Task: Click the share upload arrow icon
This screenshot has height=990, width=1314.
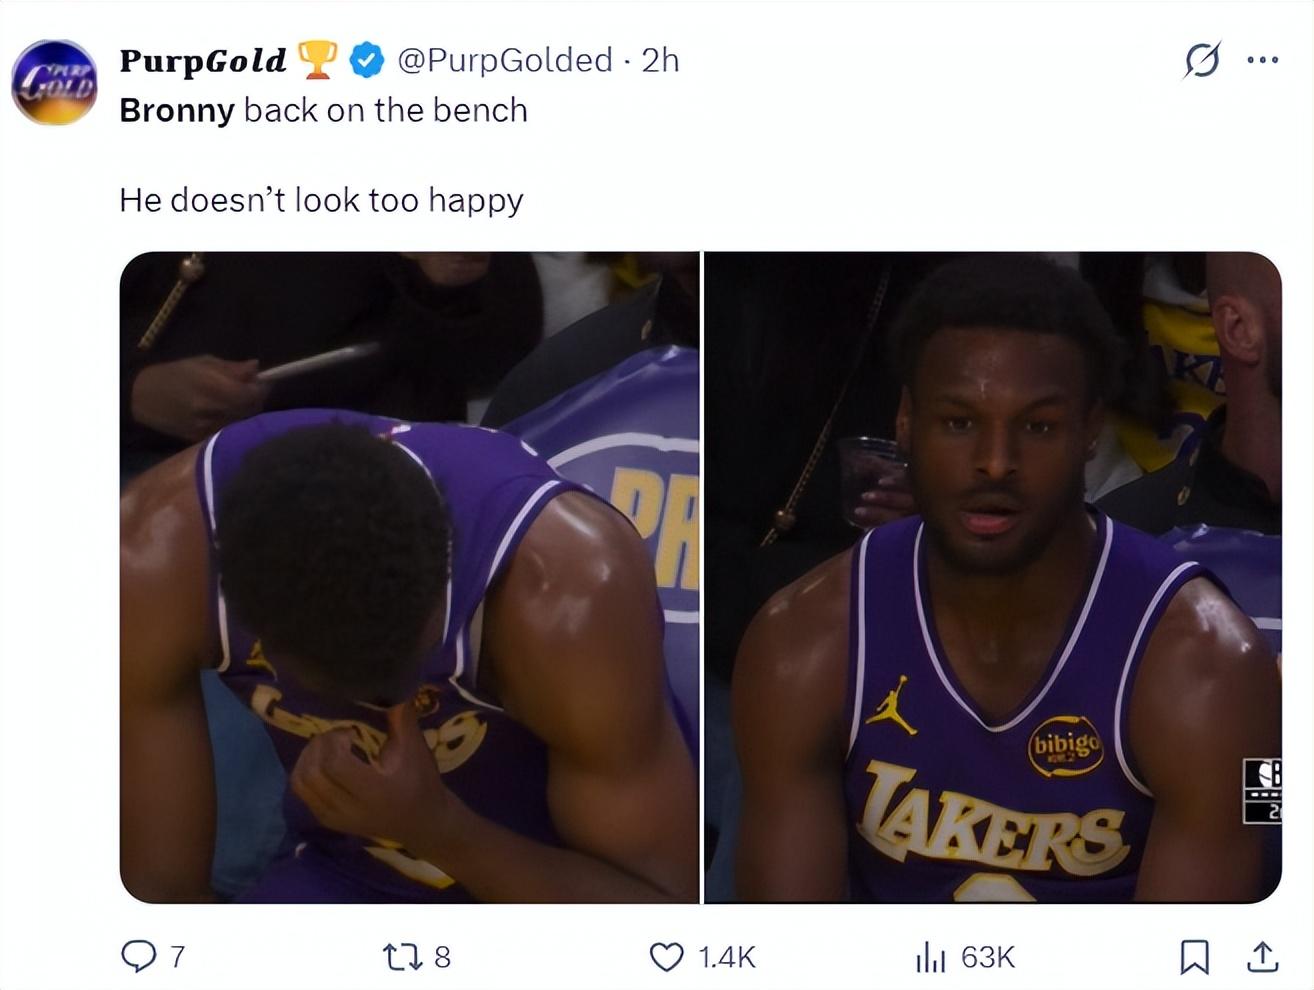Action: [x=1261, y=957]
